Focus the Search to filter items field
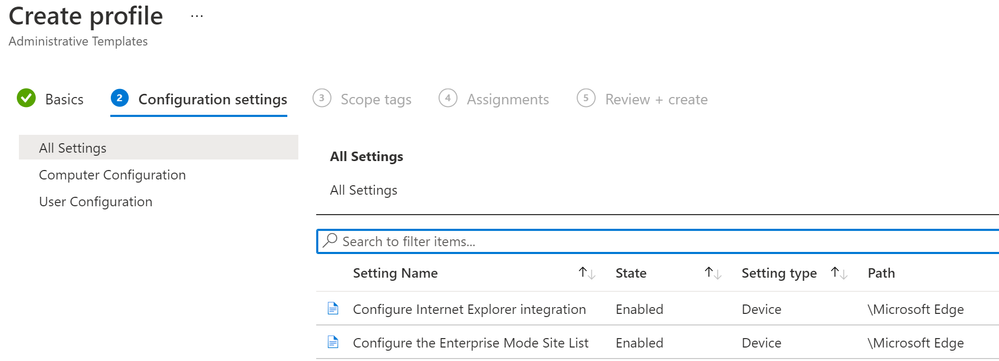The image size is (999, 361). 658,241
